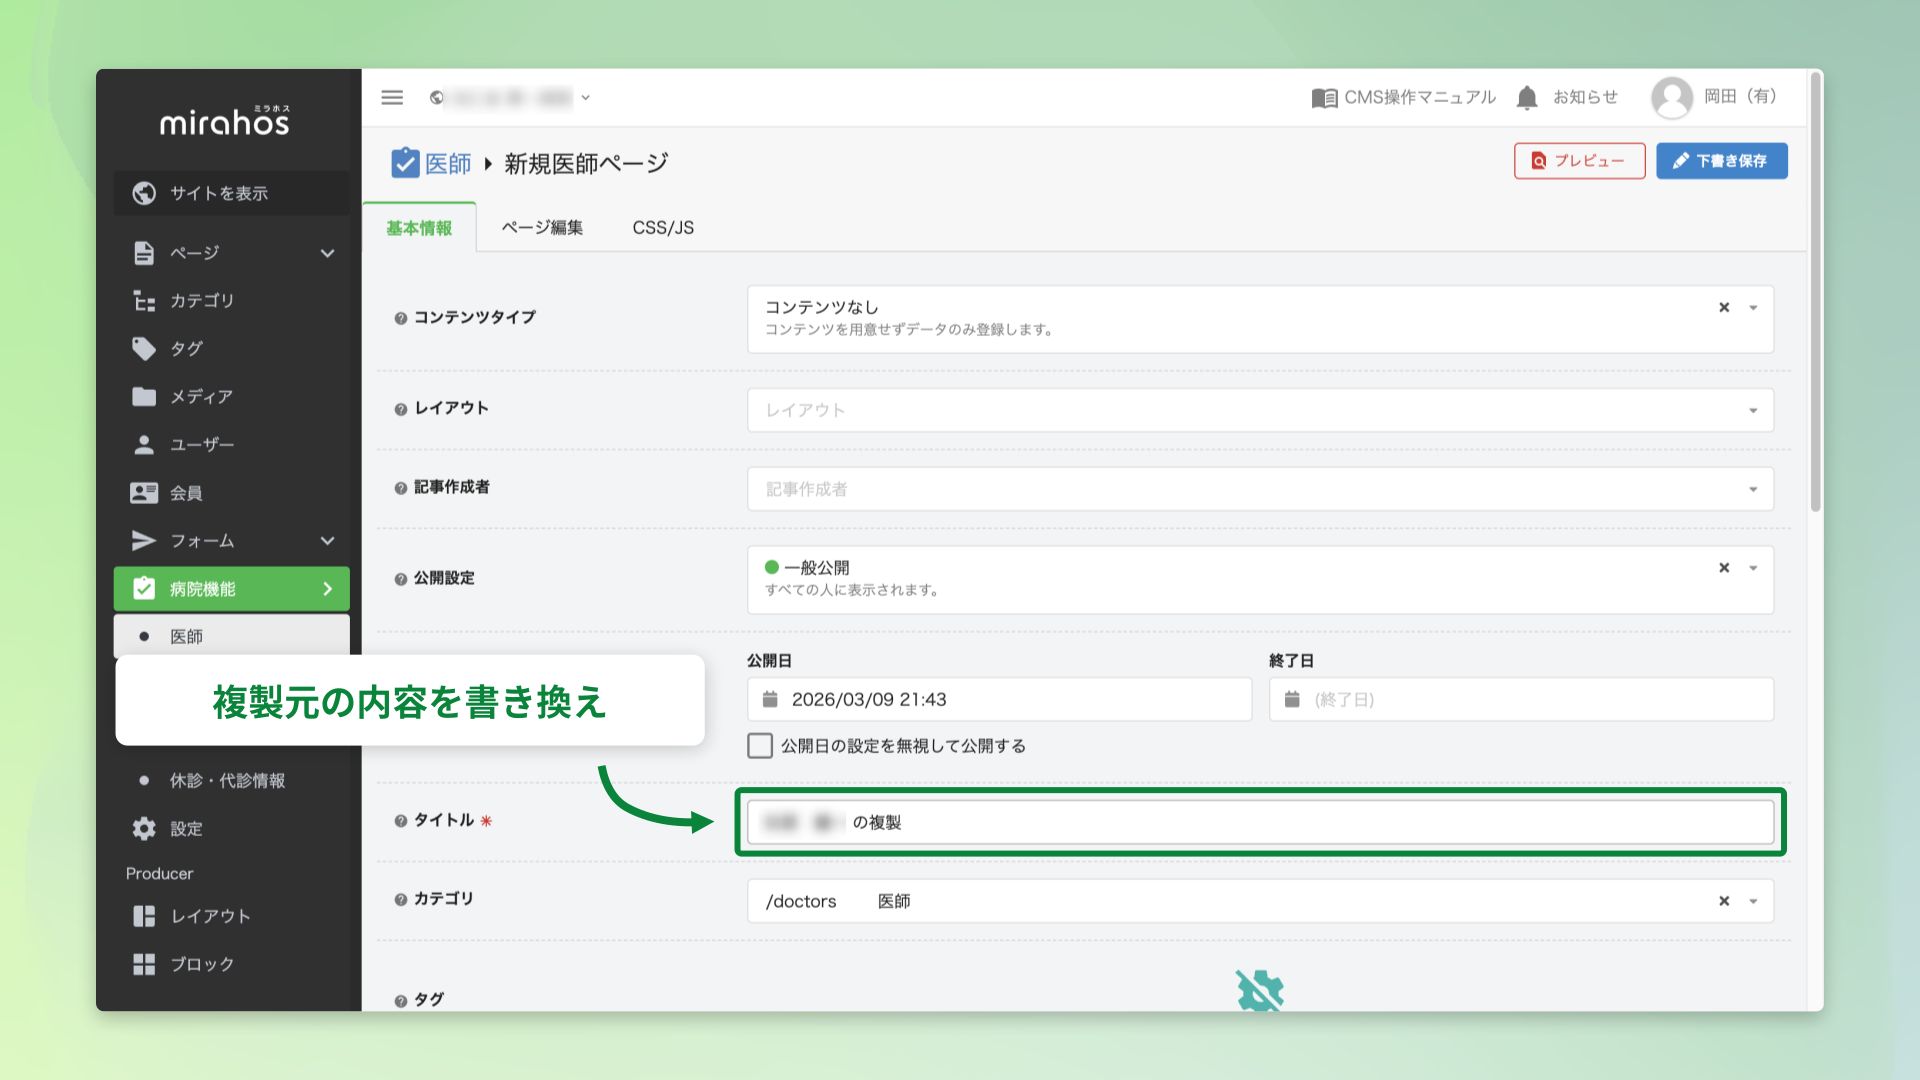
Task: Switch to the ページ編集 tab
Action: [x=542, y=228]
